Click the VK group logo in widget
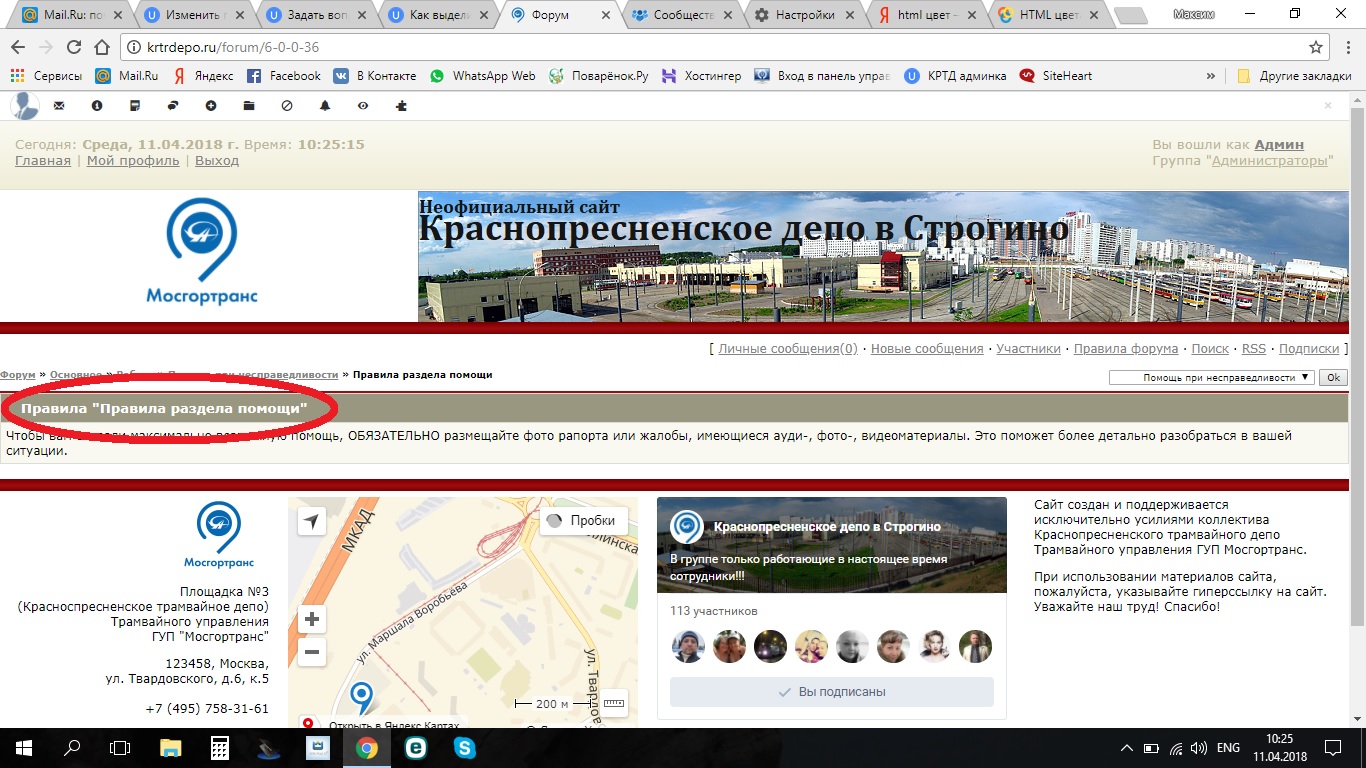Viewport: 1366px width, 768px height. click(686, 527)
